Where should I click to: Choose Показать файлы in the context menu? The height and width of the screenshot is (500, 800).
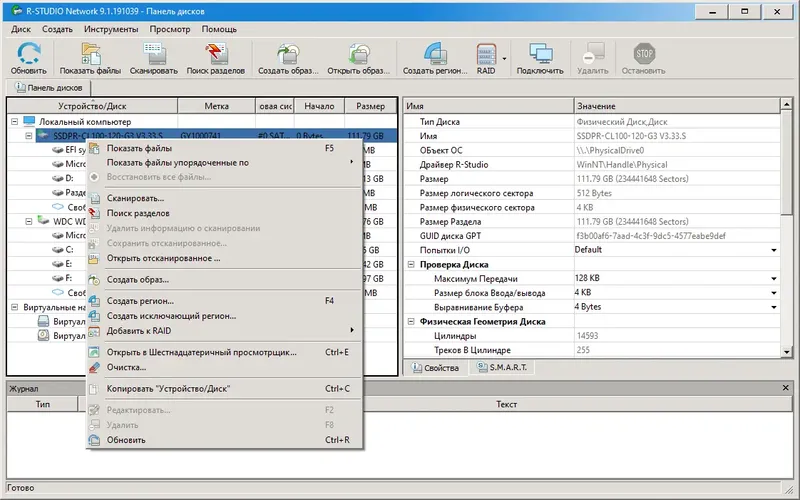click(224, 148)
